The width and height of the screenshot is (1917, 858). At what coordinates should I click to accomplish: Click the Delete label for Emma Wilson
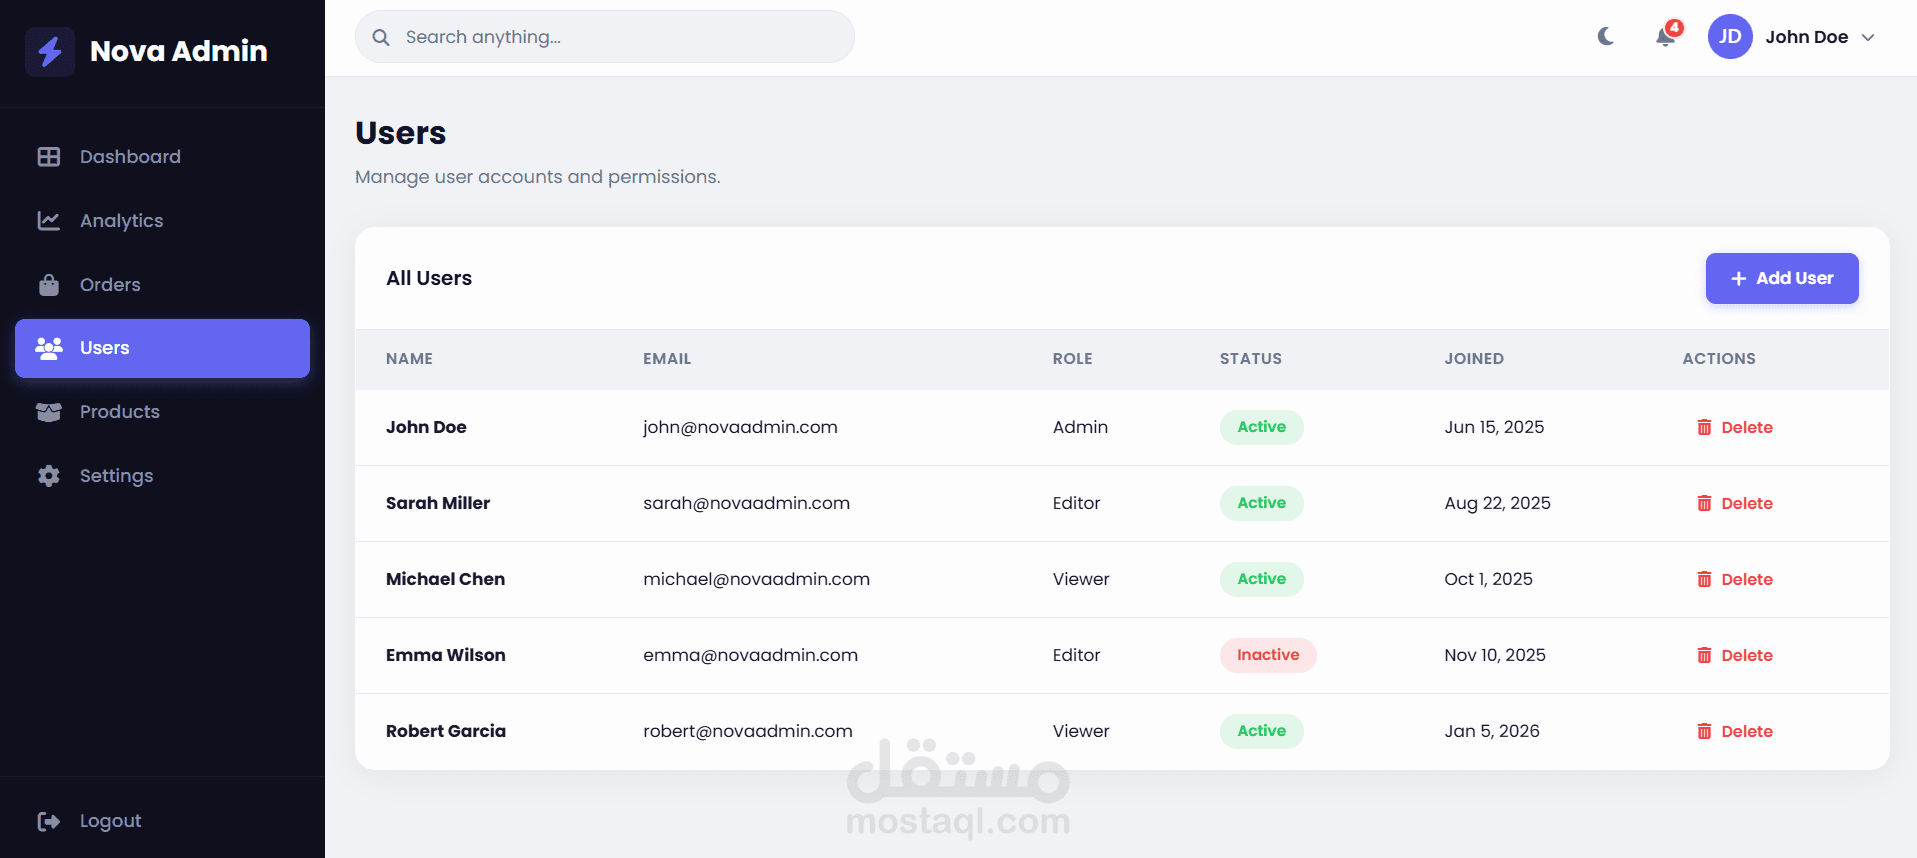pyautogui.click(x=1747, y=655)
